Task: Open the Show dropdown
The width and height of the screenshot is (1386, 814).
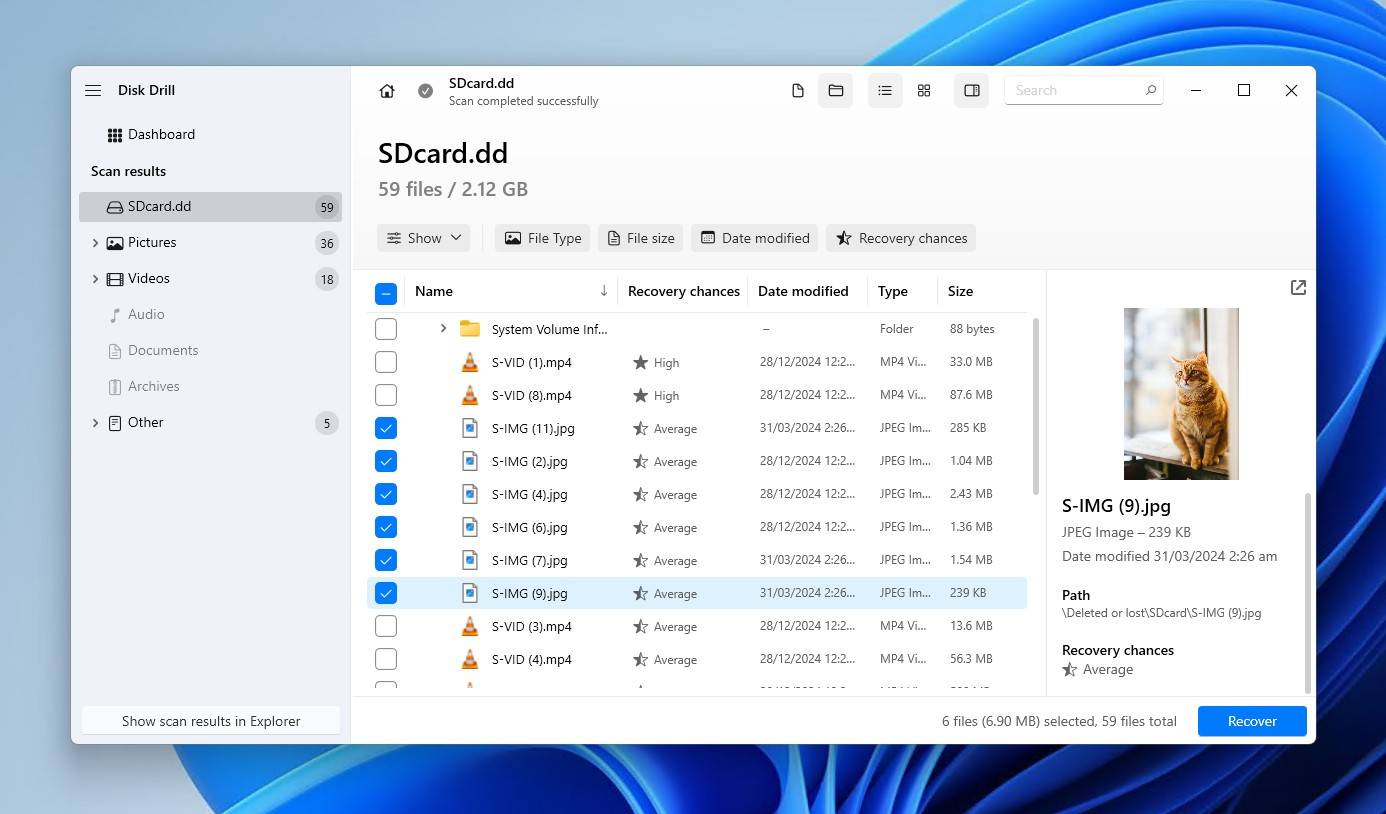Action: click(424, 238)
